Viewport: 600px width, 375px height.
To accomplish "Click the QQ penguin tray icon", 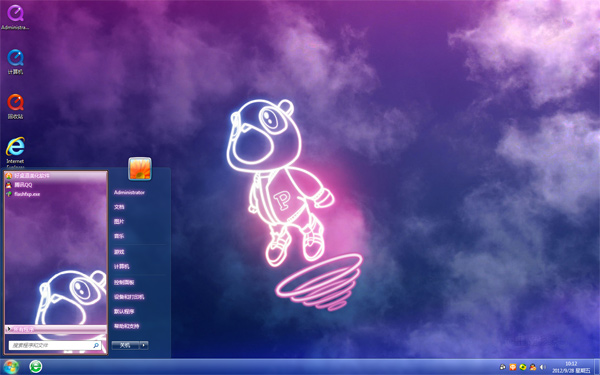I will point(533,367).
